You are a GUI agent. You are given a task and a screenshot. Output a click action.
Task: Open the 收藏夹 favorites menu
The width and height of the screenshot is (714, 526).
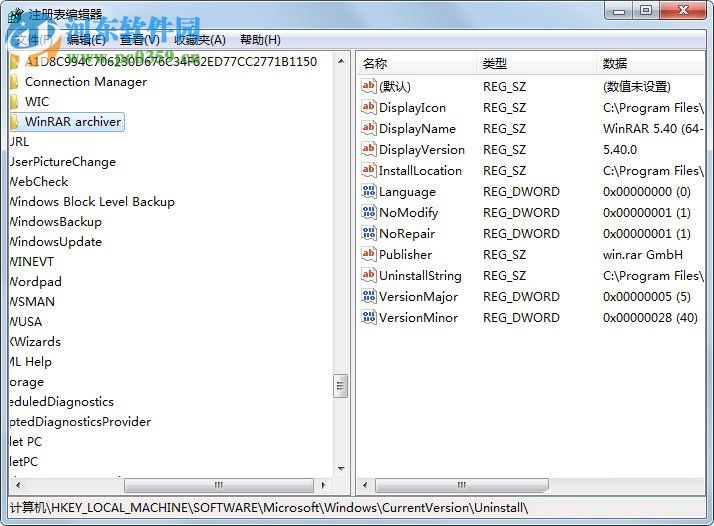(198, 40)
